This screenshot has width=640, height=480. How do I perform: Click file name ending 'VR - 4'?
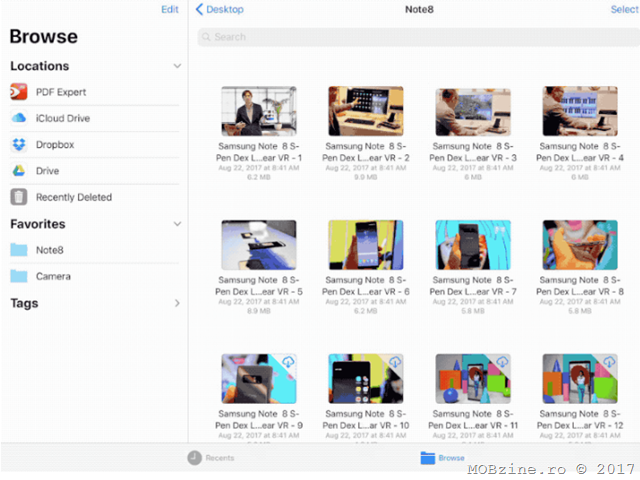pyautogui.click(x=580, y=152)
